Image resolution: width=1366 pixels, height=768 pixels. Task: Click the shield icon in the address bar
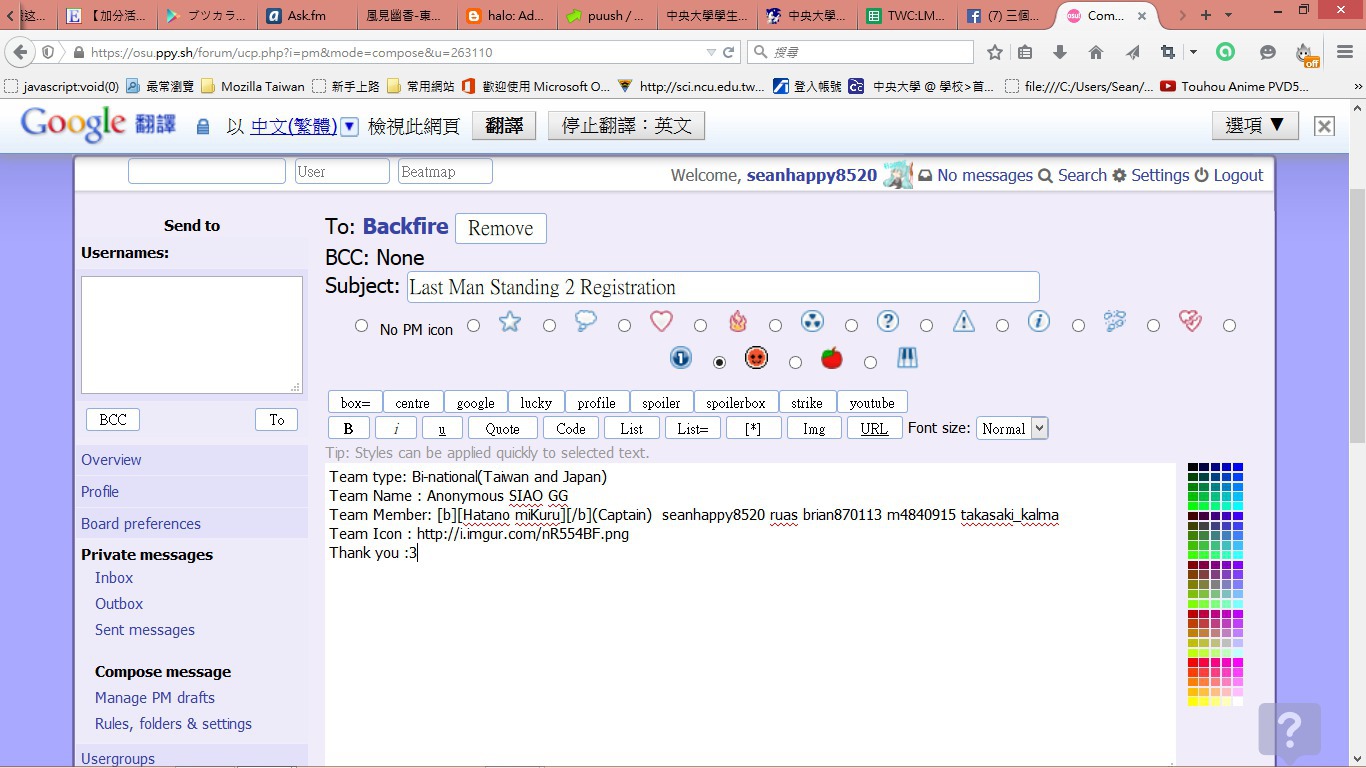tap(48, 52)
